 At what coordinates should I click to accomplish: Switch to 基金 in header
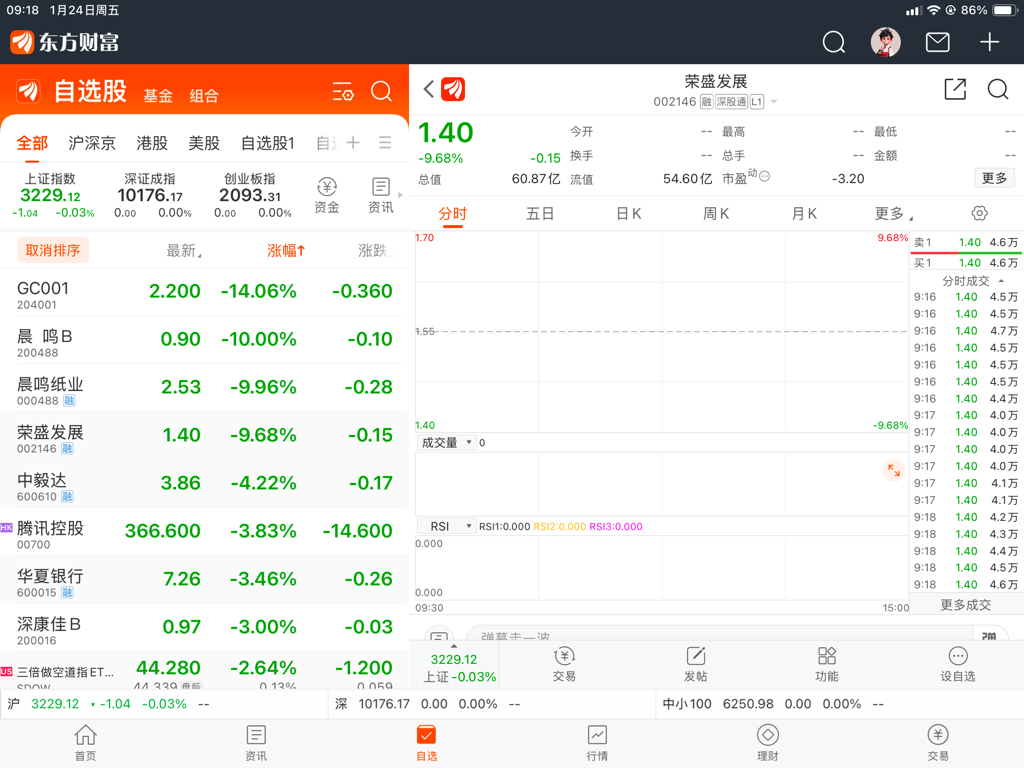coord(158,96)
